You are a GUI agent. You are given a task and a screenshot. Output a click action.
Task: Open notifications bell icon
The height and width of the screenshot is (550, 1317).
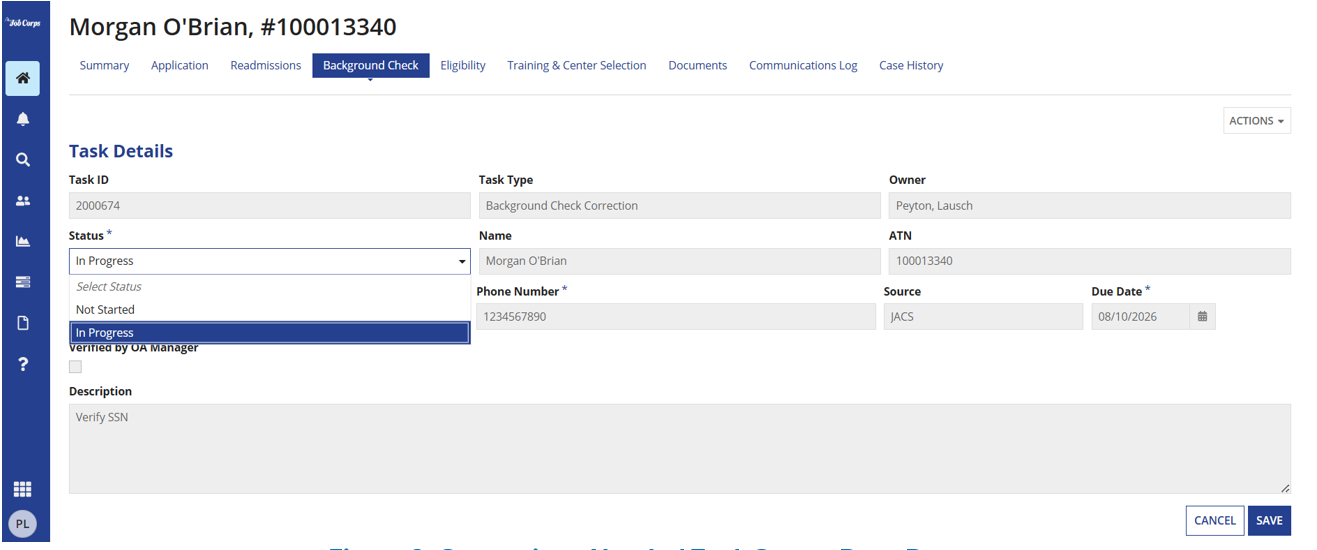tap(22, 119)
